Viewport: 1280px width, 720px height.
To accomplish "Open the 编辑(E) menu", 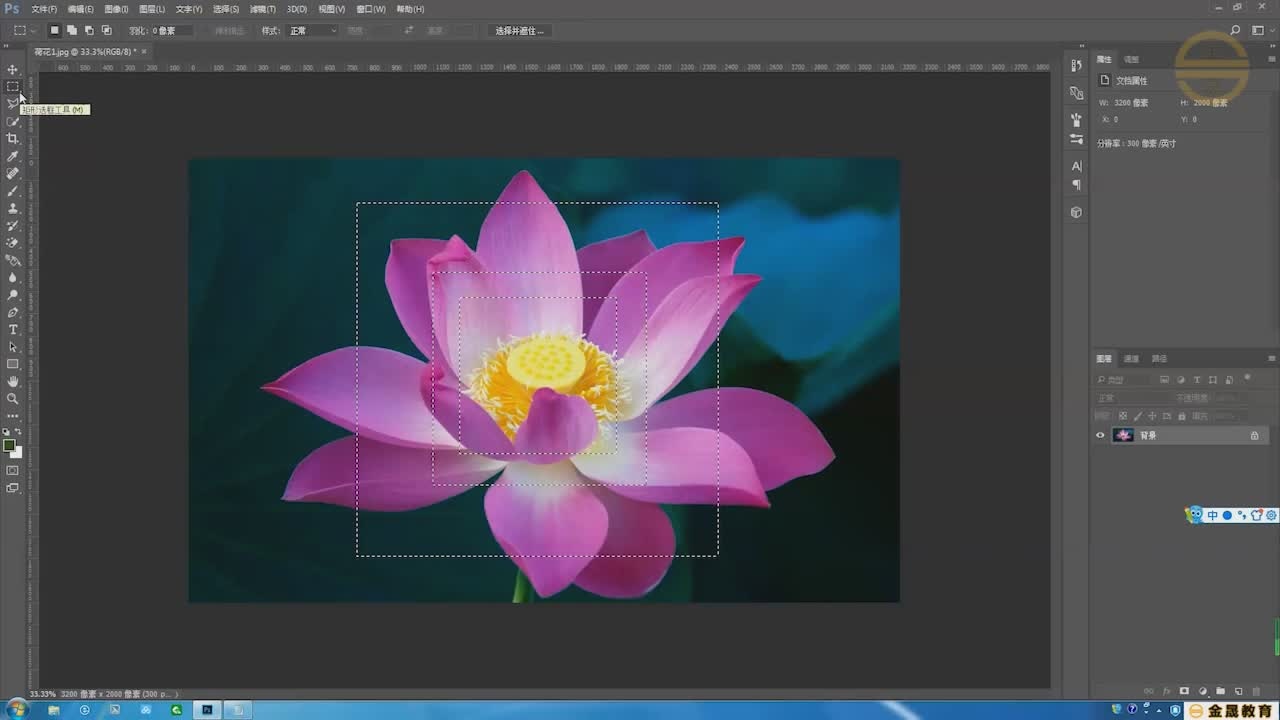I will pyautogui.click(x=81, y=9).
